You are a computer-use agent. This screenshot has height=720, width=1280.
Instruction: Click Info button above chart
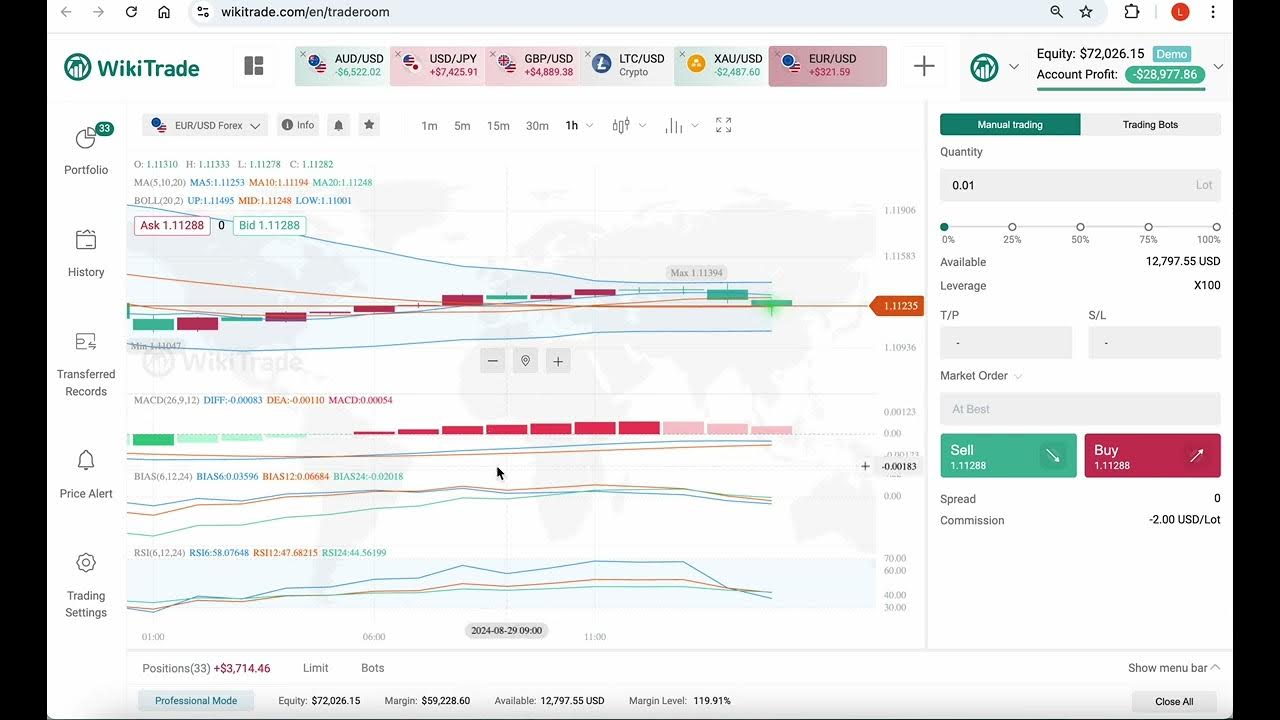tap(298, 125)
